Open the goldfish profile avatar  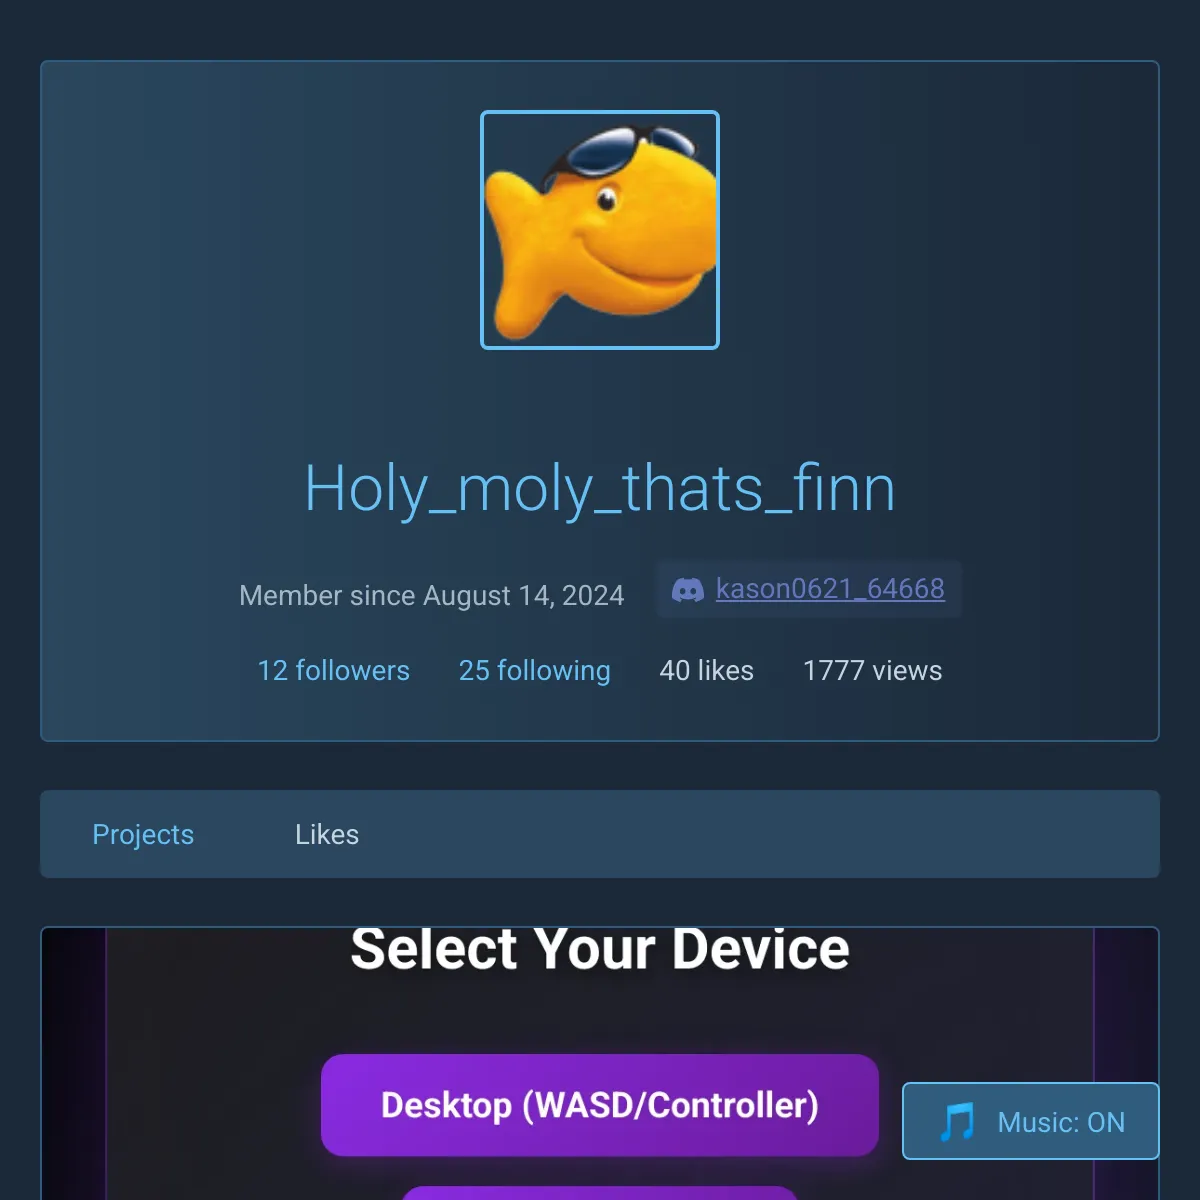600,230
